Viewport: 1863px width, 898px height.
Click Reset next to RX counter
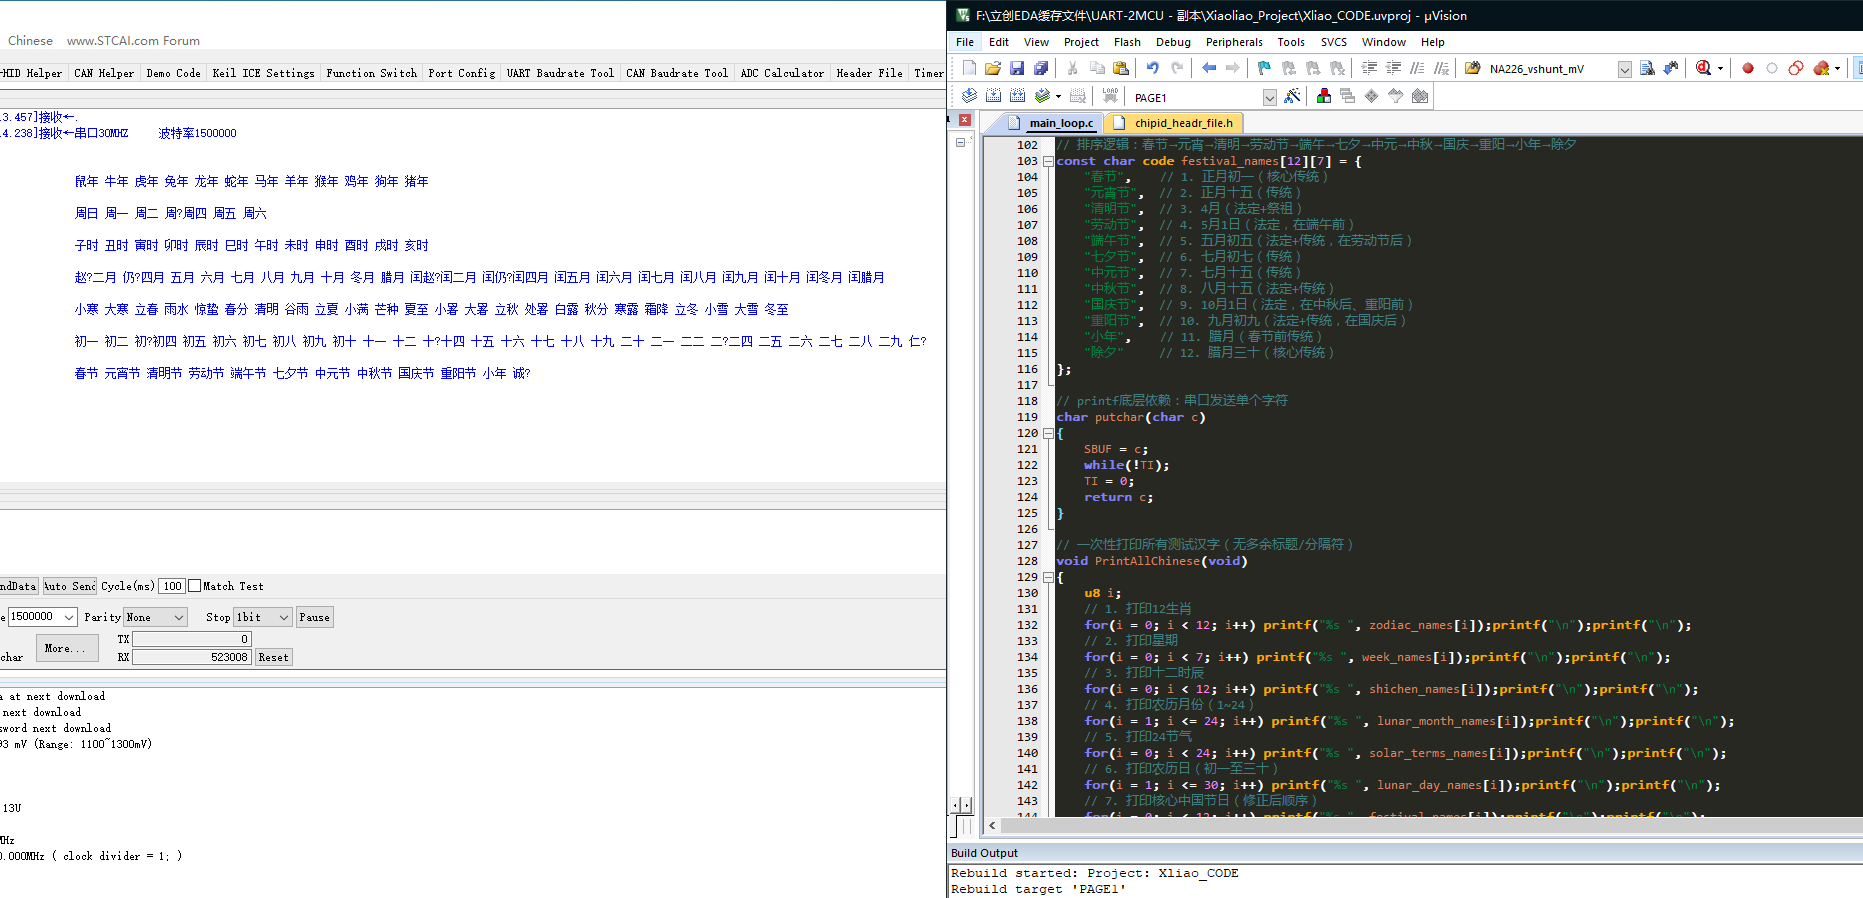pos(273,657)
